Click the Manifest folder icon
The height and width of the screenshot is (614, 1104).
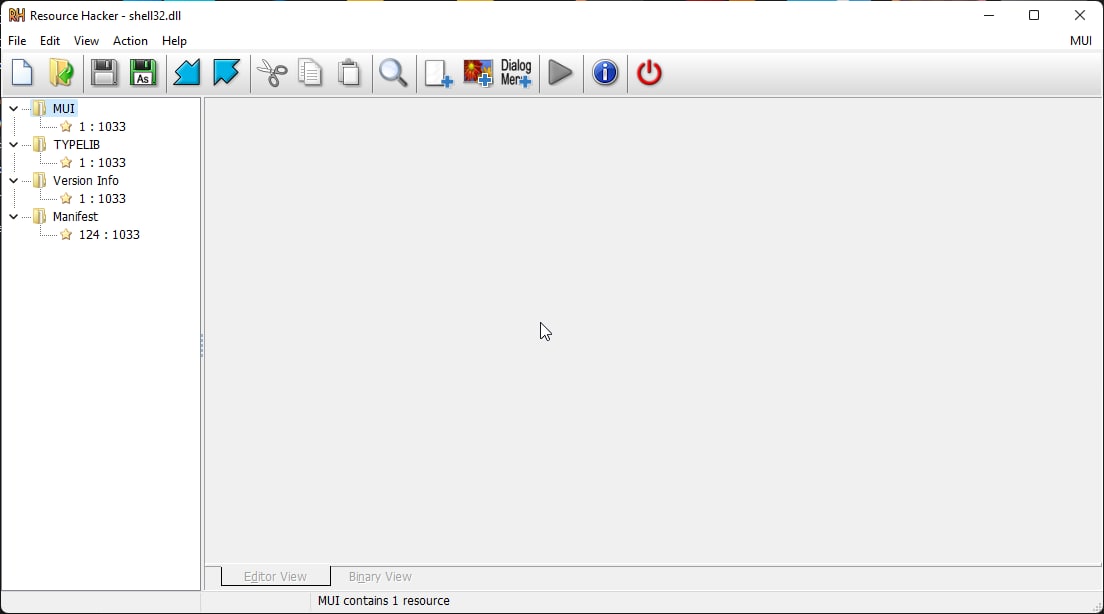click(40, 216)
